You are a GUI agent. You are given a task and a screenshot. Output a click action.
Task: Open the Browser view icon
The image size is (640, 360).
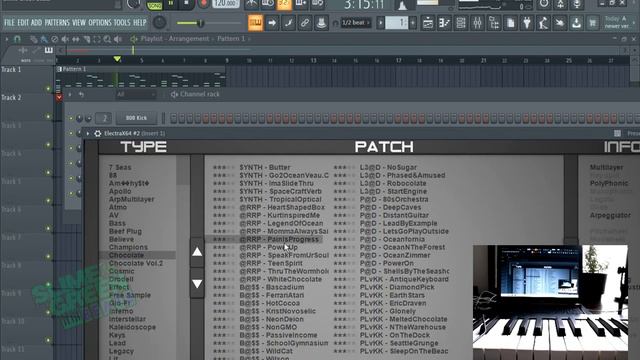(494, 23)
